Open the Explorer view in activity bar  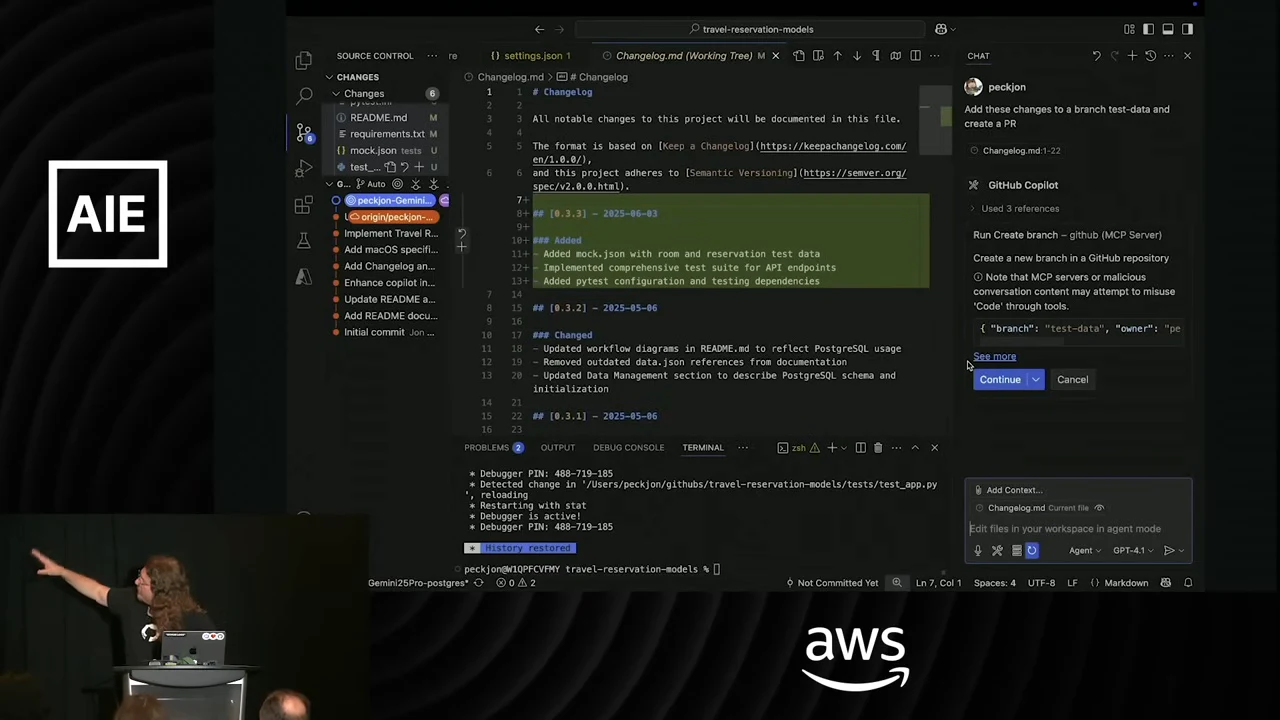(x=304, y=61)
